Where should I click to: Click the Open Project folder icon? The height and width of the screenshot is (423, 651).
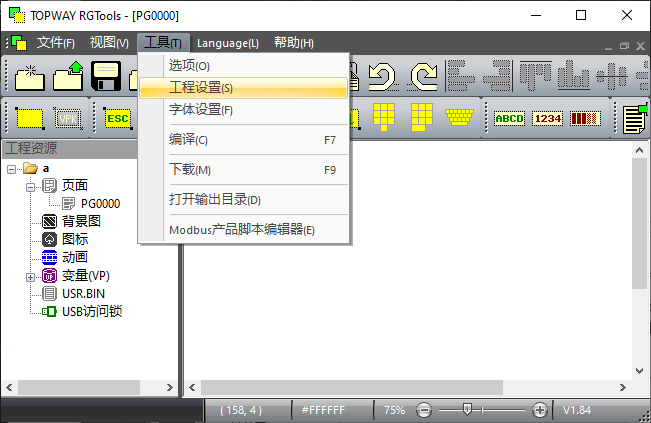click(68, 76)
